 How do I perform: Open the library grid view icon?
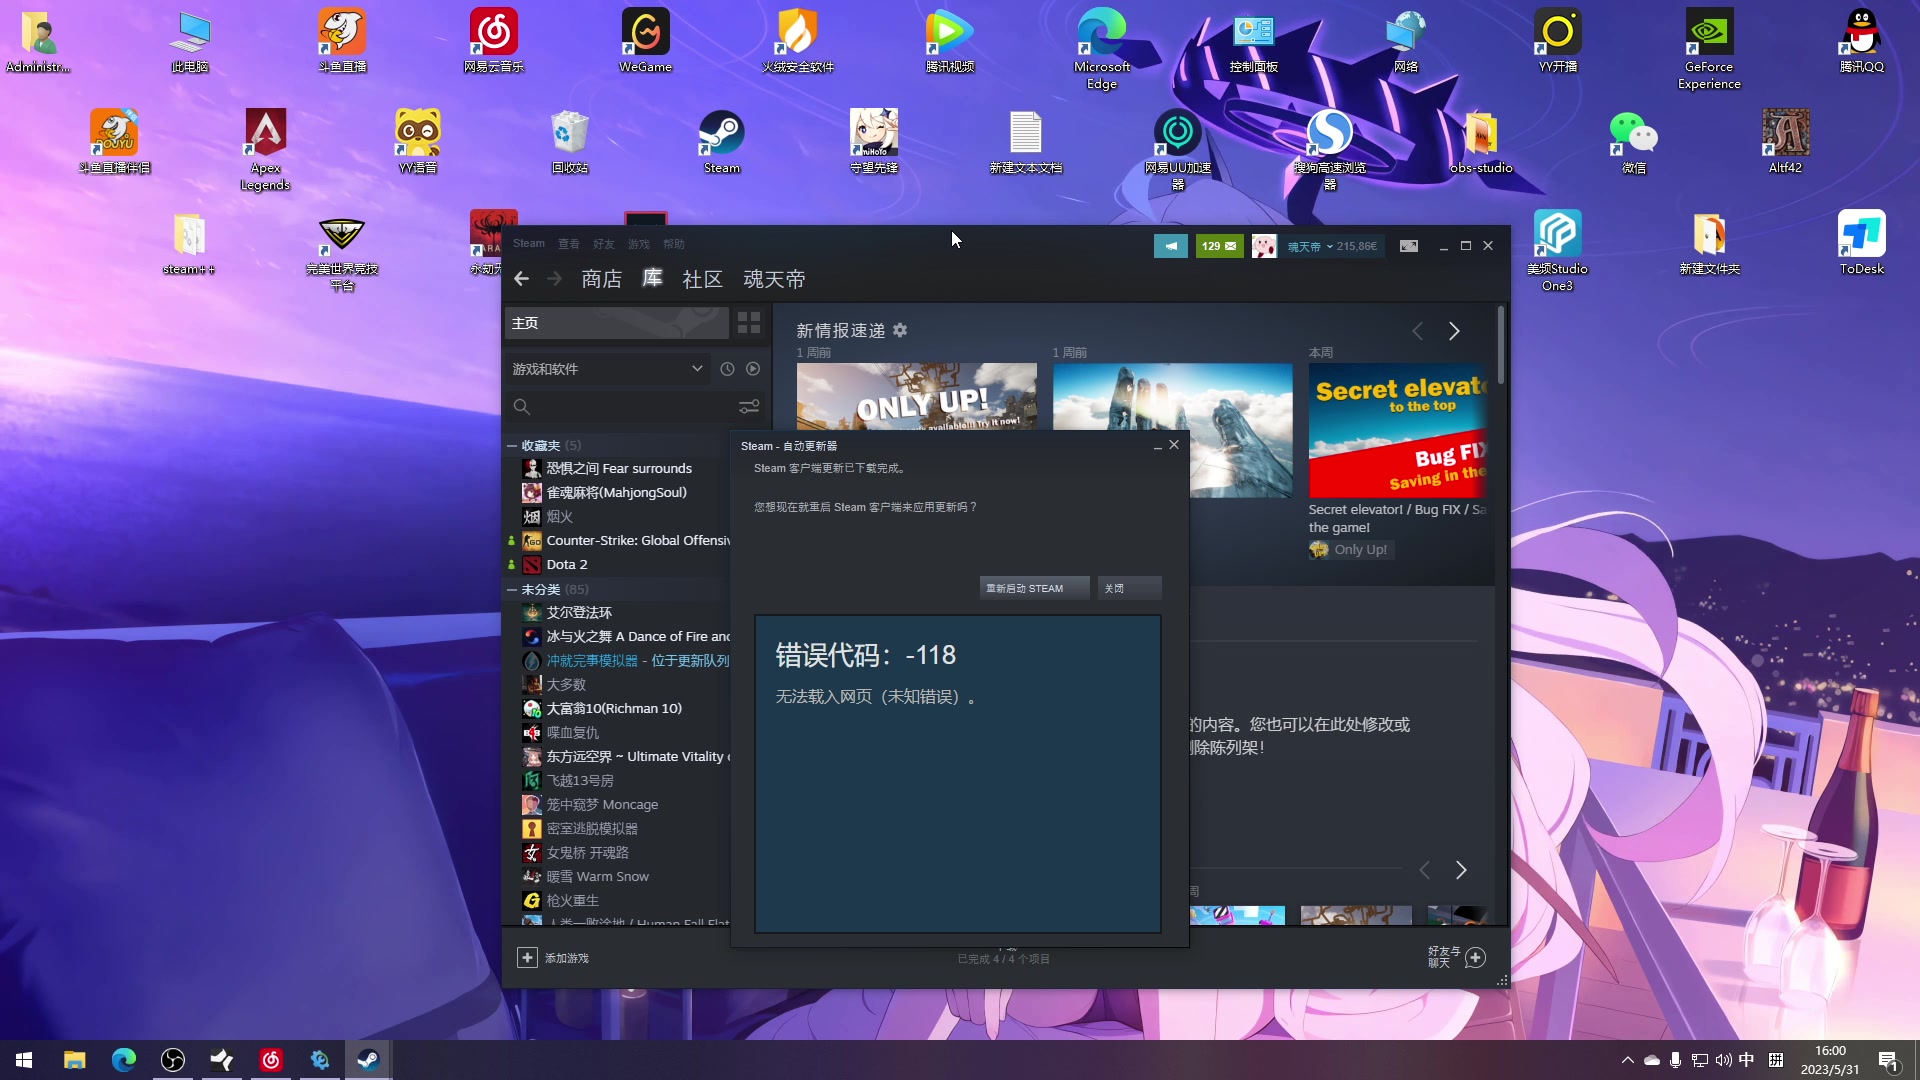[x=749, y=323]
